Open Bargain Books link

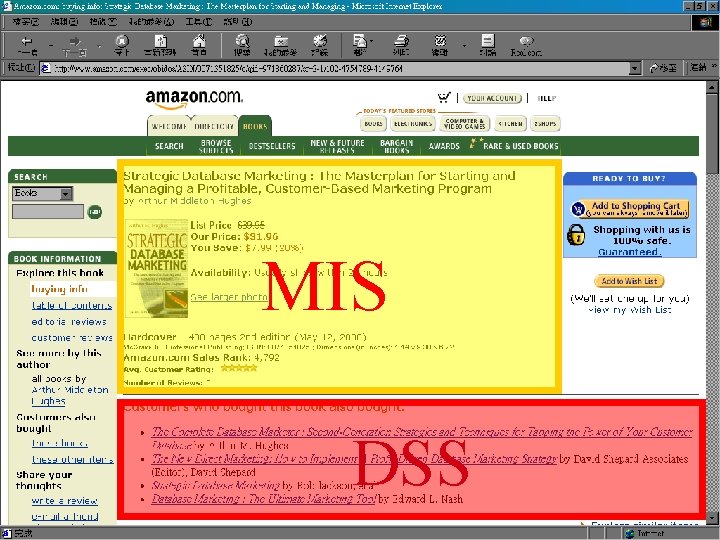point(397,146)
